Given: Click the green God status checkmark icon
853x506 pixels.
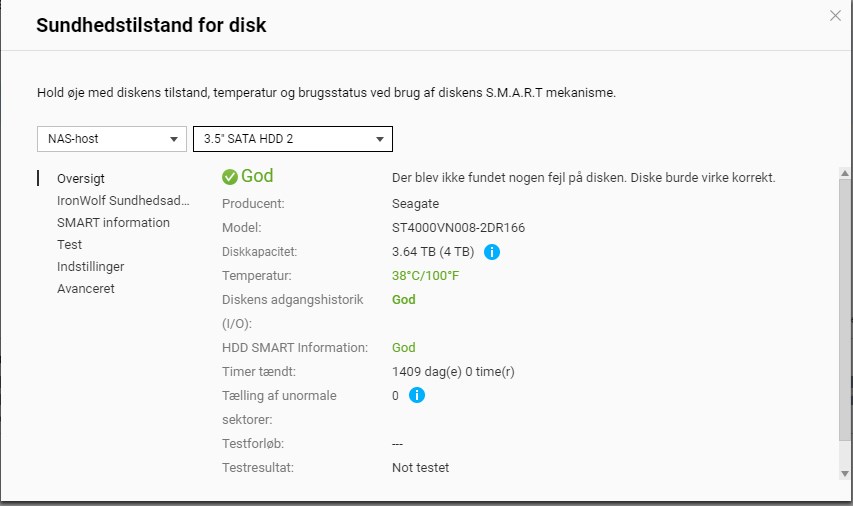Looking at the screenshot, I should (x=230, y=177).
